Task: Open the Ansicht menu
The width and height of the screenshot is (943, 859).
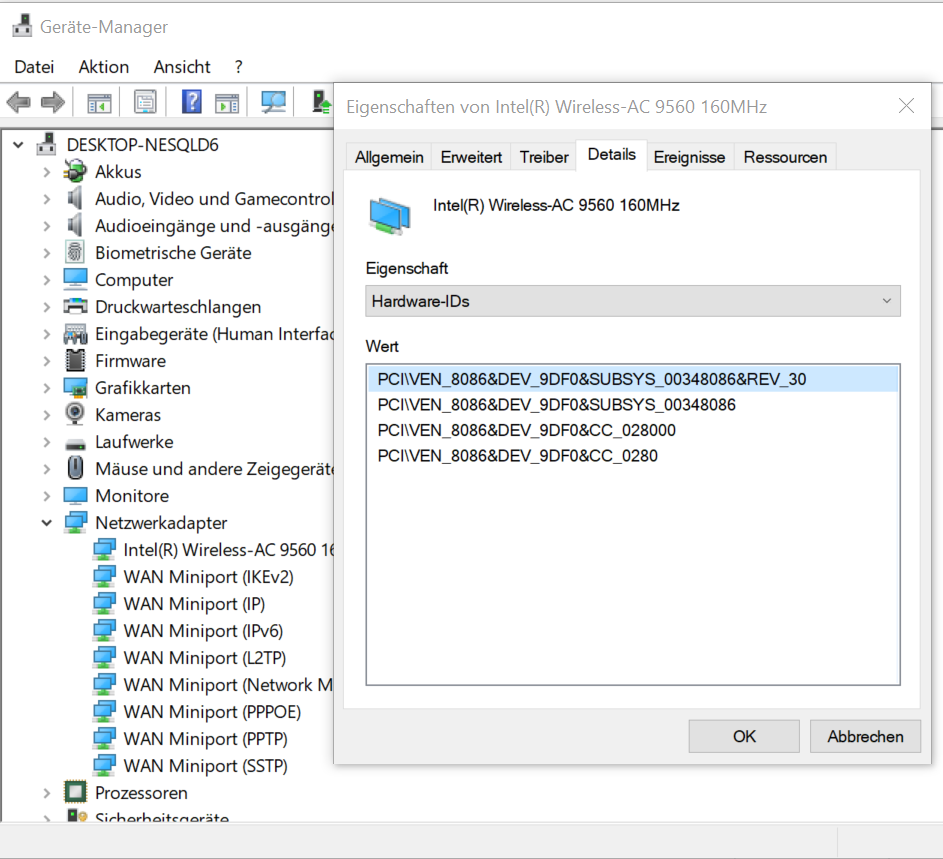Action: click(x=182, y=67)
